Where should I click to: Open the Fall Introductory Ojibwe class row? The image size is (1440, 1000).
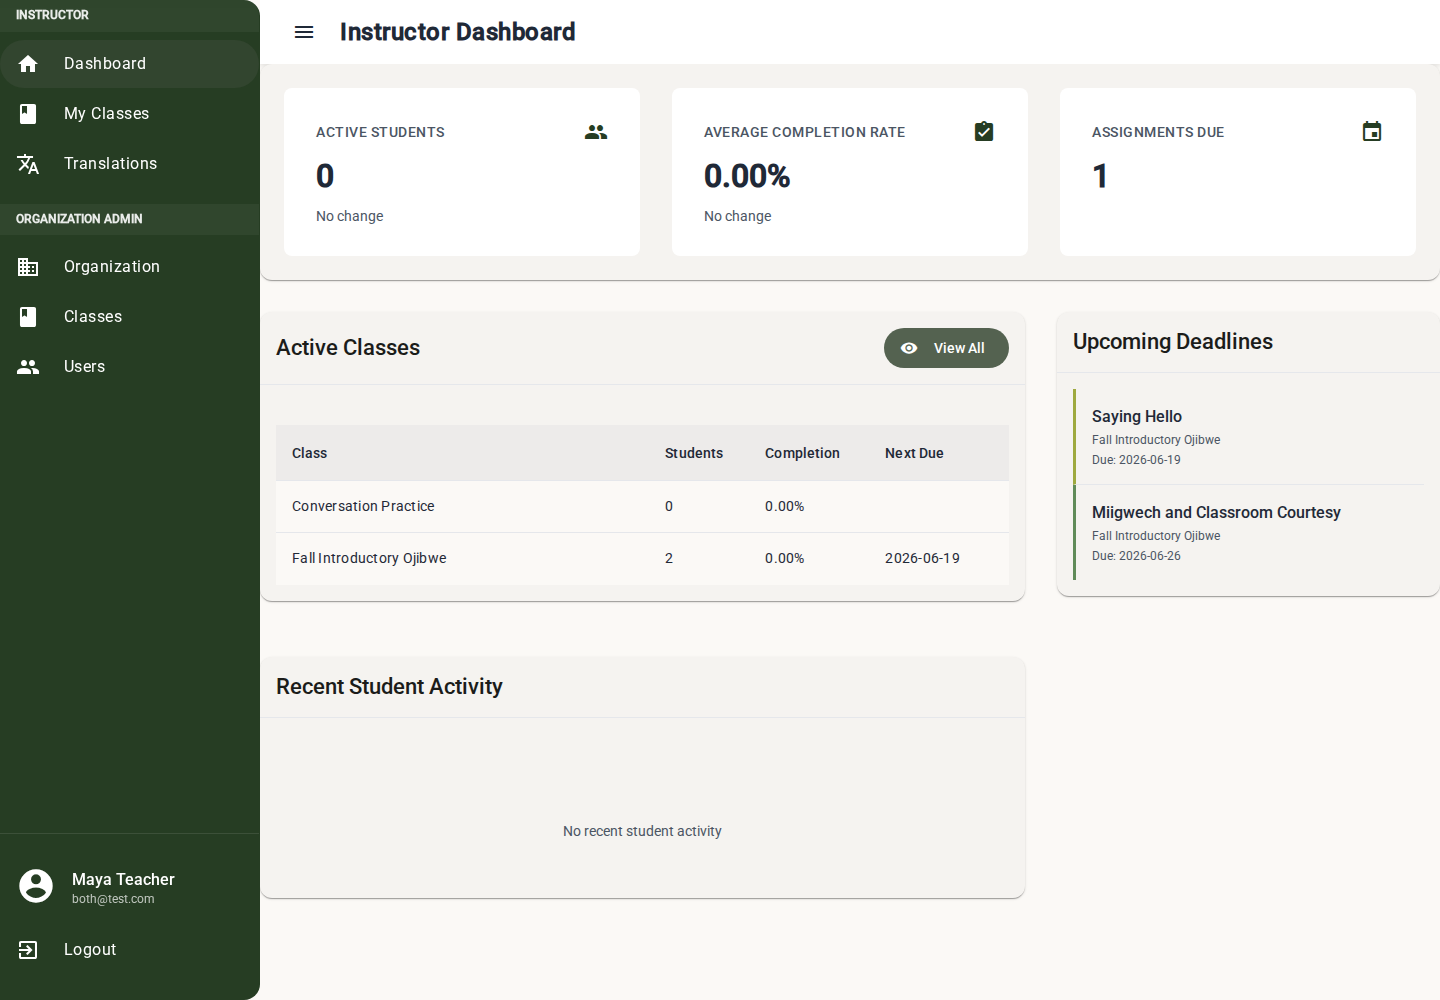pos(642,559)
